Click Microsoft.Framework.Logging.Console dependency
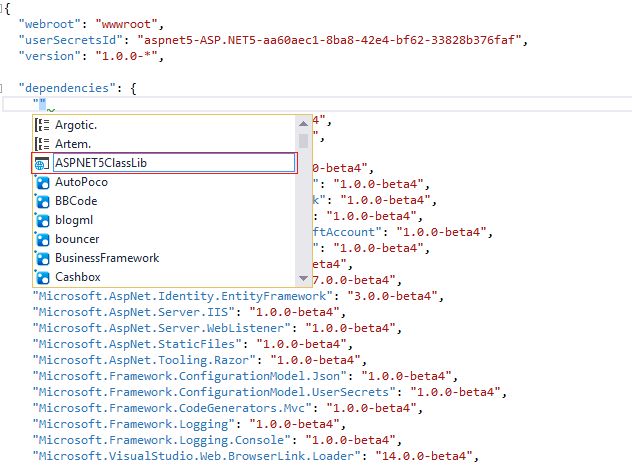This screenshot has width=632, height=465. tap(164, 440)
